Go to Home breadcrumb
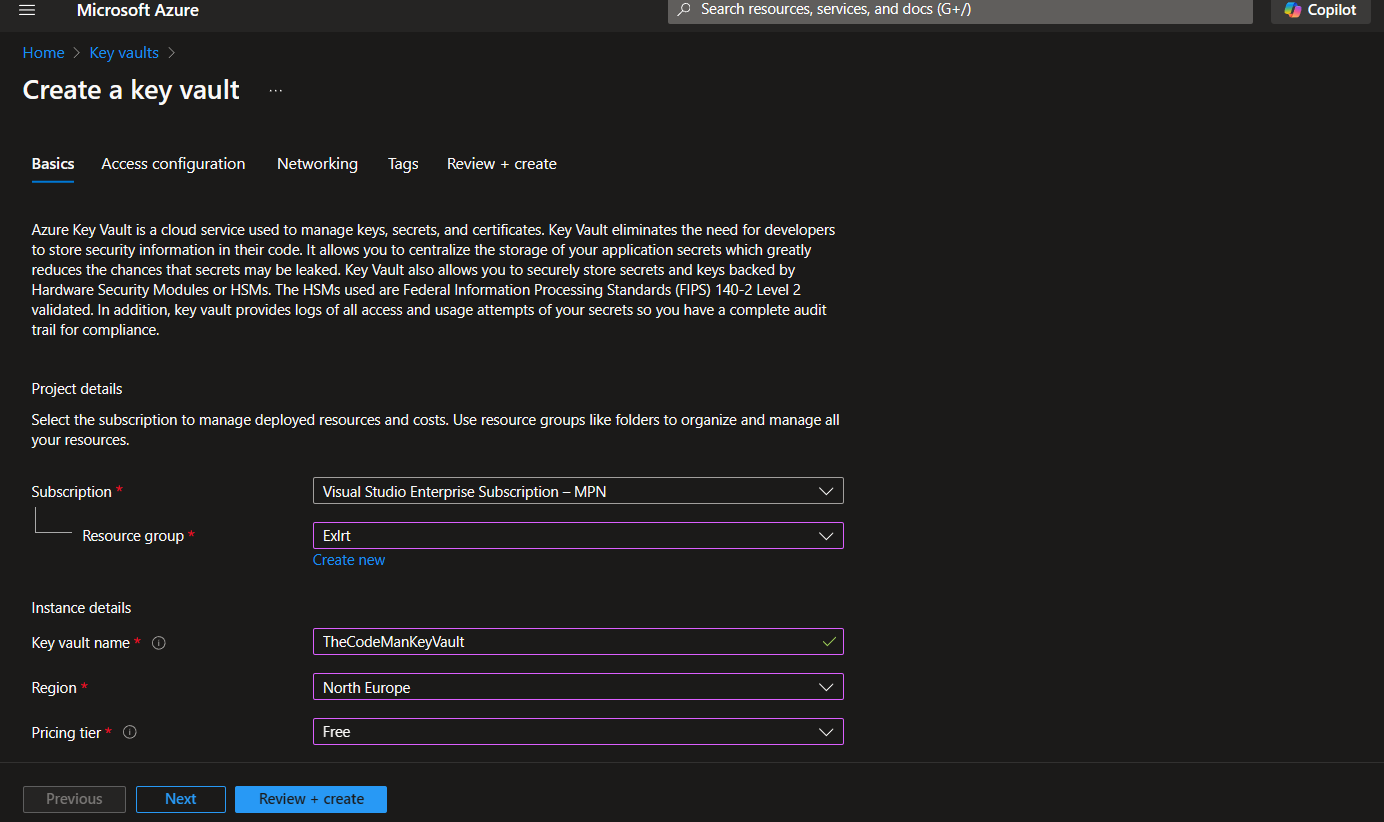Viewport: 1384px width, 822px height. (43, 53)
